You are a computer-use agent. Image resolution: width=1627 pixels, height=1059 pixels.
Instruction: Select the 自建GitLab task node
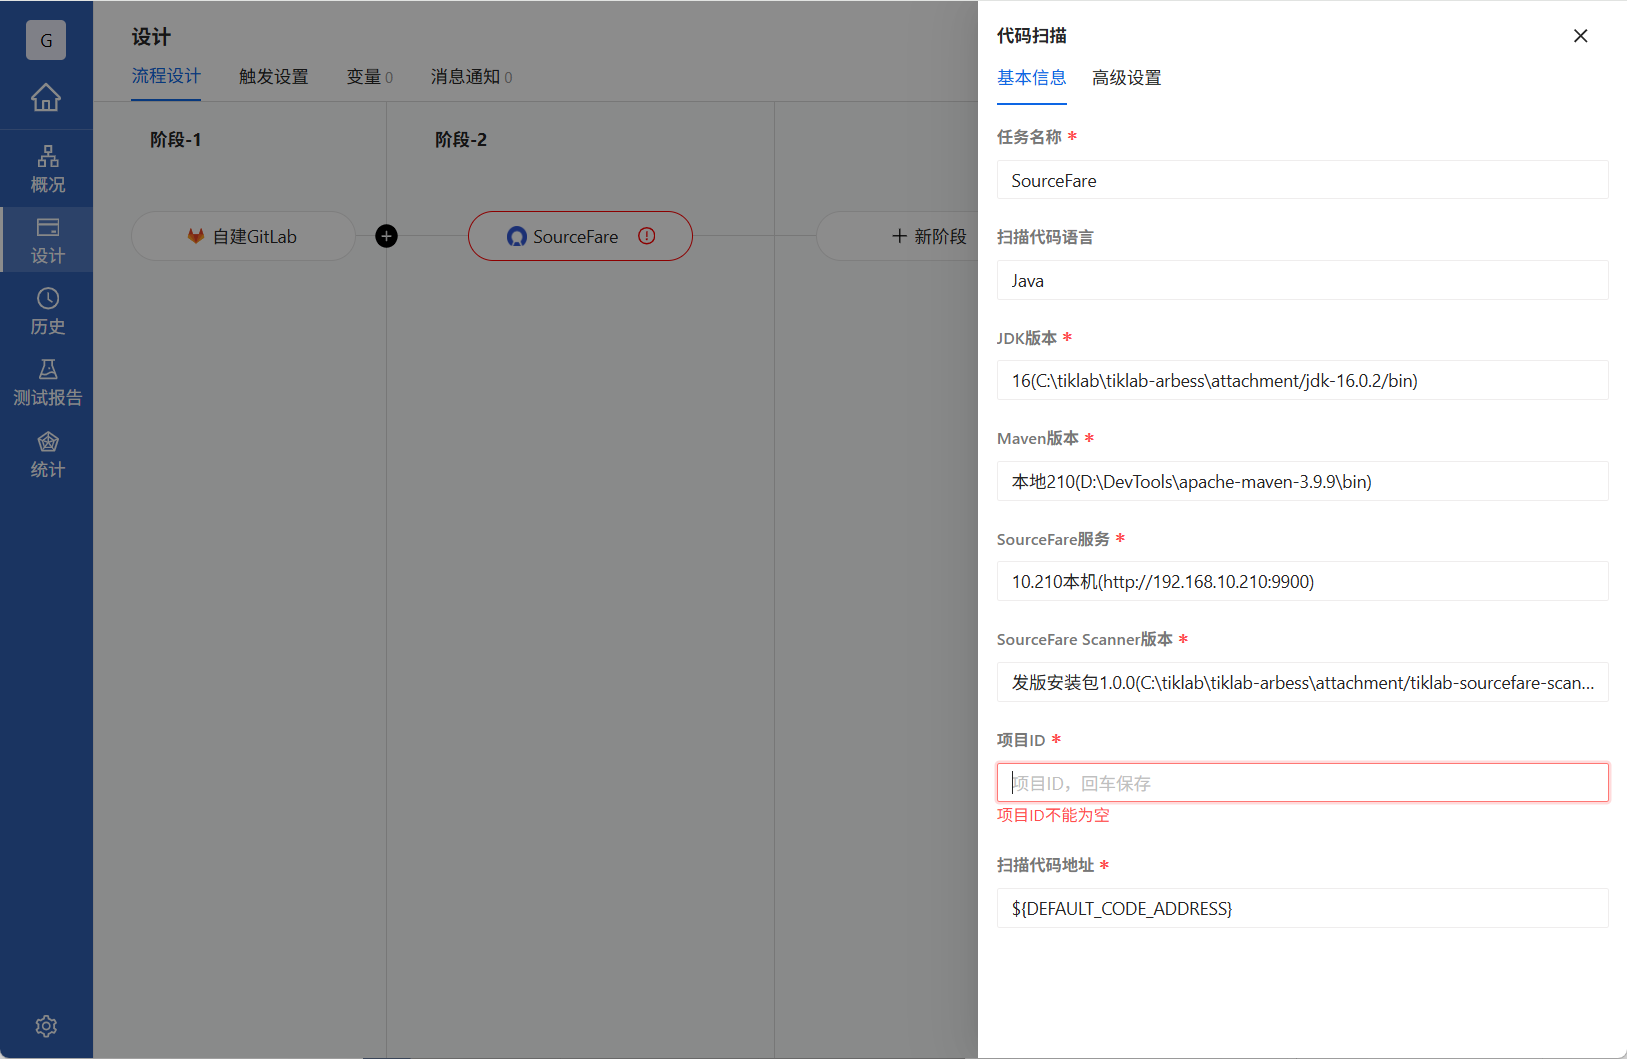tap(243, 236)
